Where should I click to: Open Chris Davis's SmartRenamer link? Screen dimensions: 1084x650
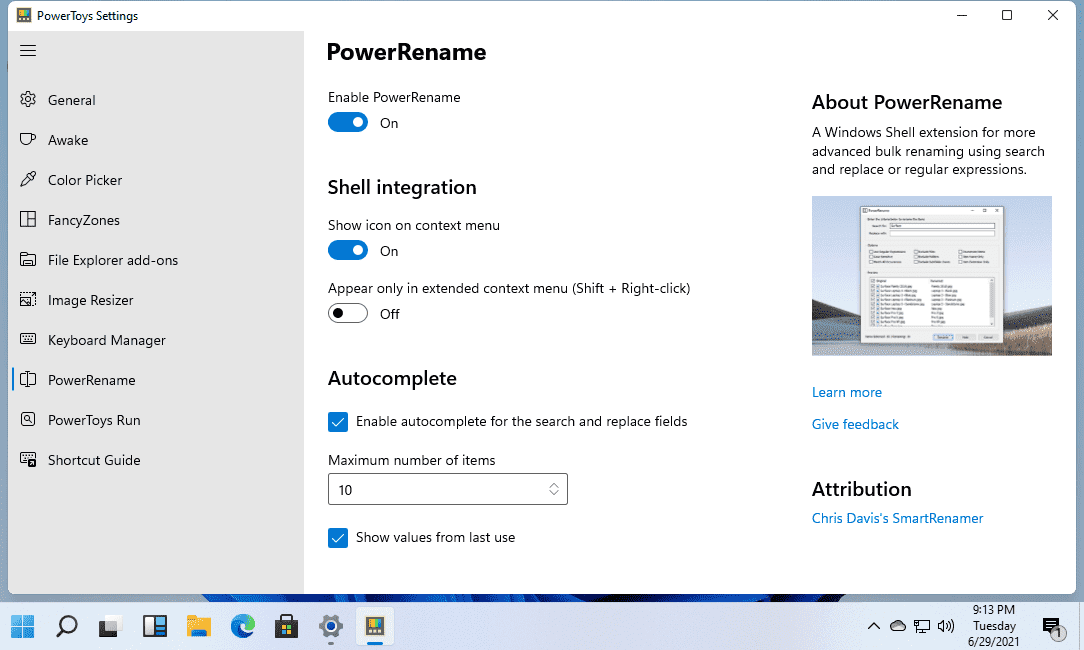point(897,519)
